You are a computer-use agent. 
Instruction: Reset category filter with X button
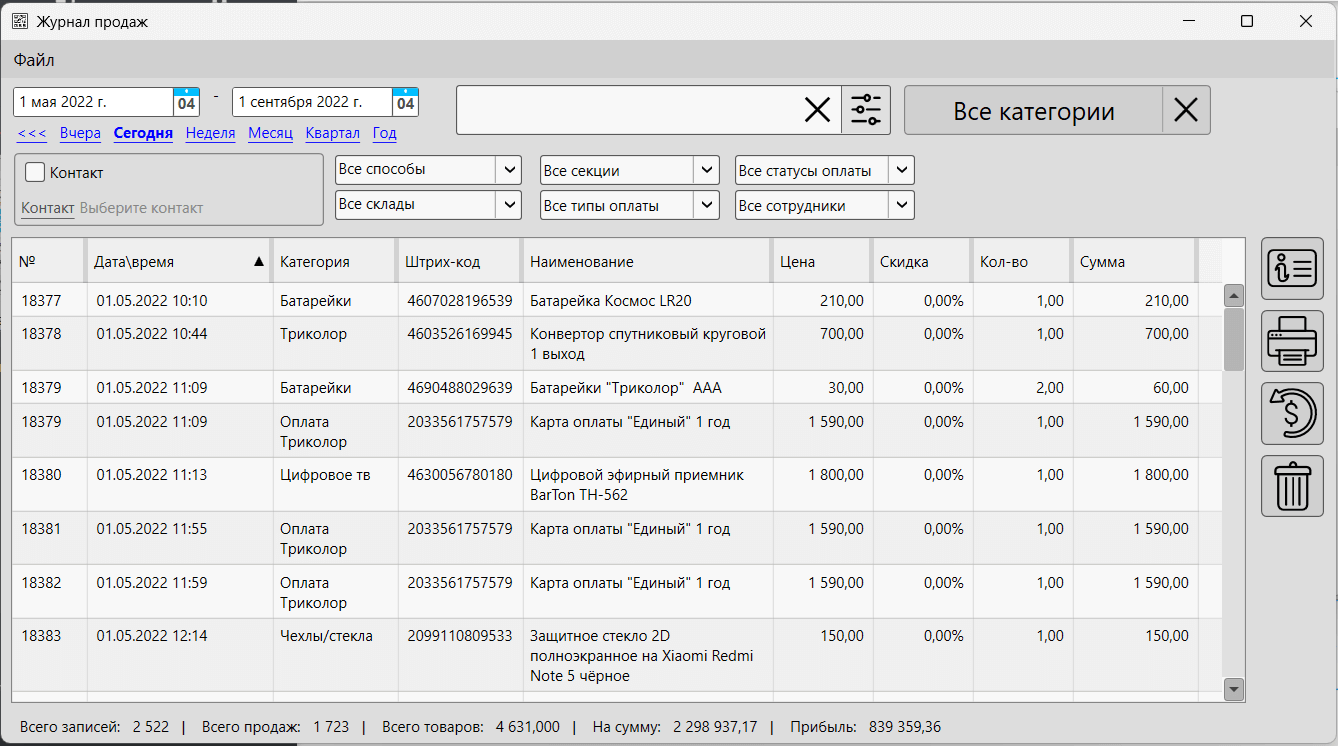1186,110
